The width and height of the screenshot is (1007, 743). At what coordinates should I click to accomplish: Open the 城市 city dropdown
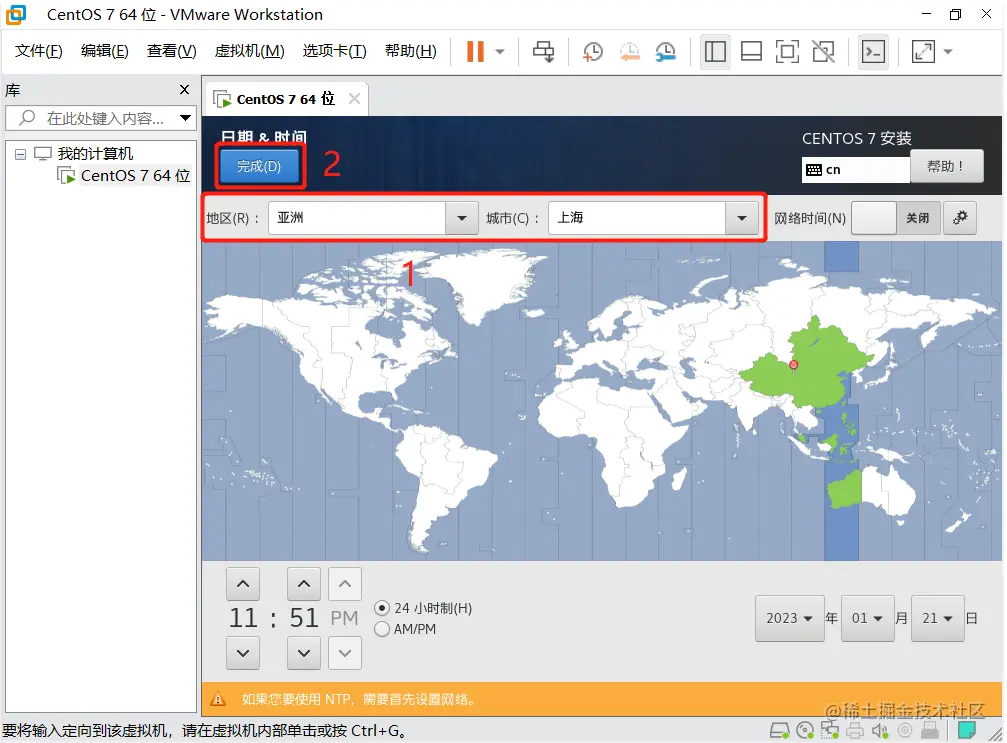(743, 217)
